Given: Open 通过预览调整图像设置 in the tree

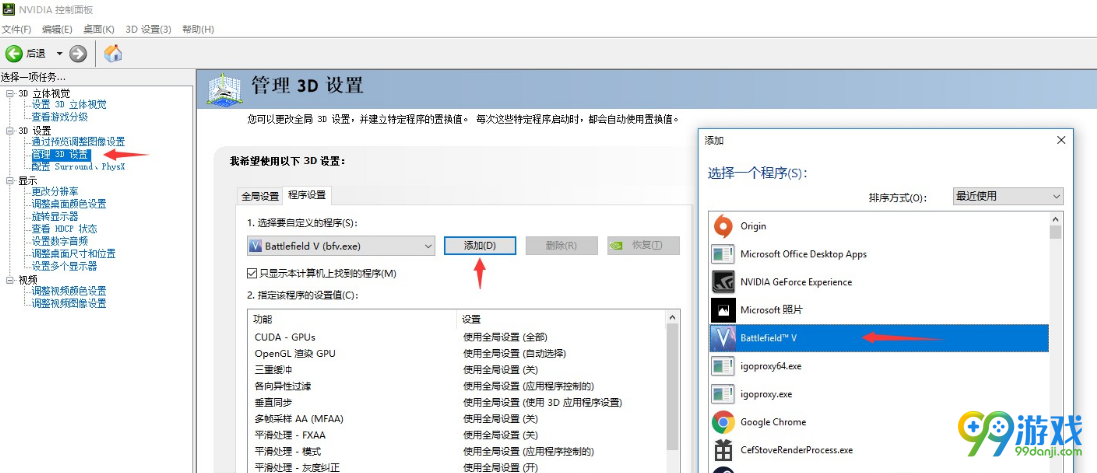Looking at the screenshot, I should click(x=78, y=141).
